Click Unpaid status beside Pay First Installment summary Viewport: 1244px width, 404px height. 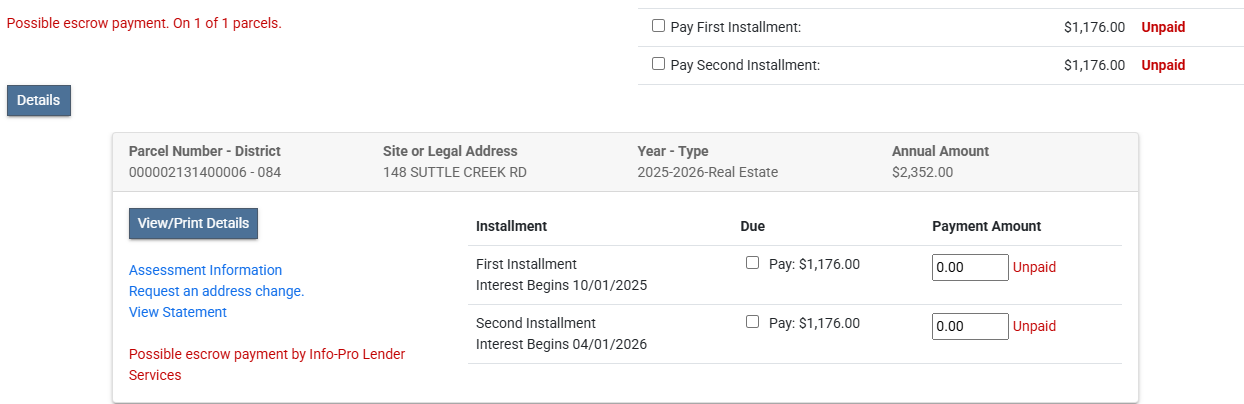click(1163, 28)
